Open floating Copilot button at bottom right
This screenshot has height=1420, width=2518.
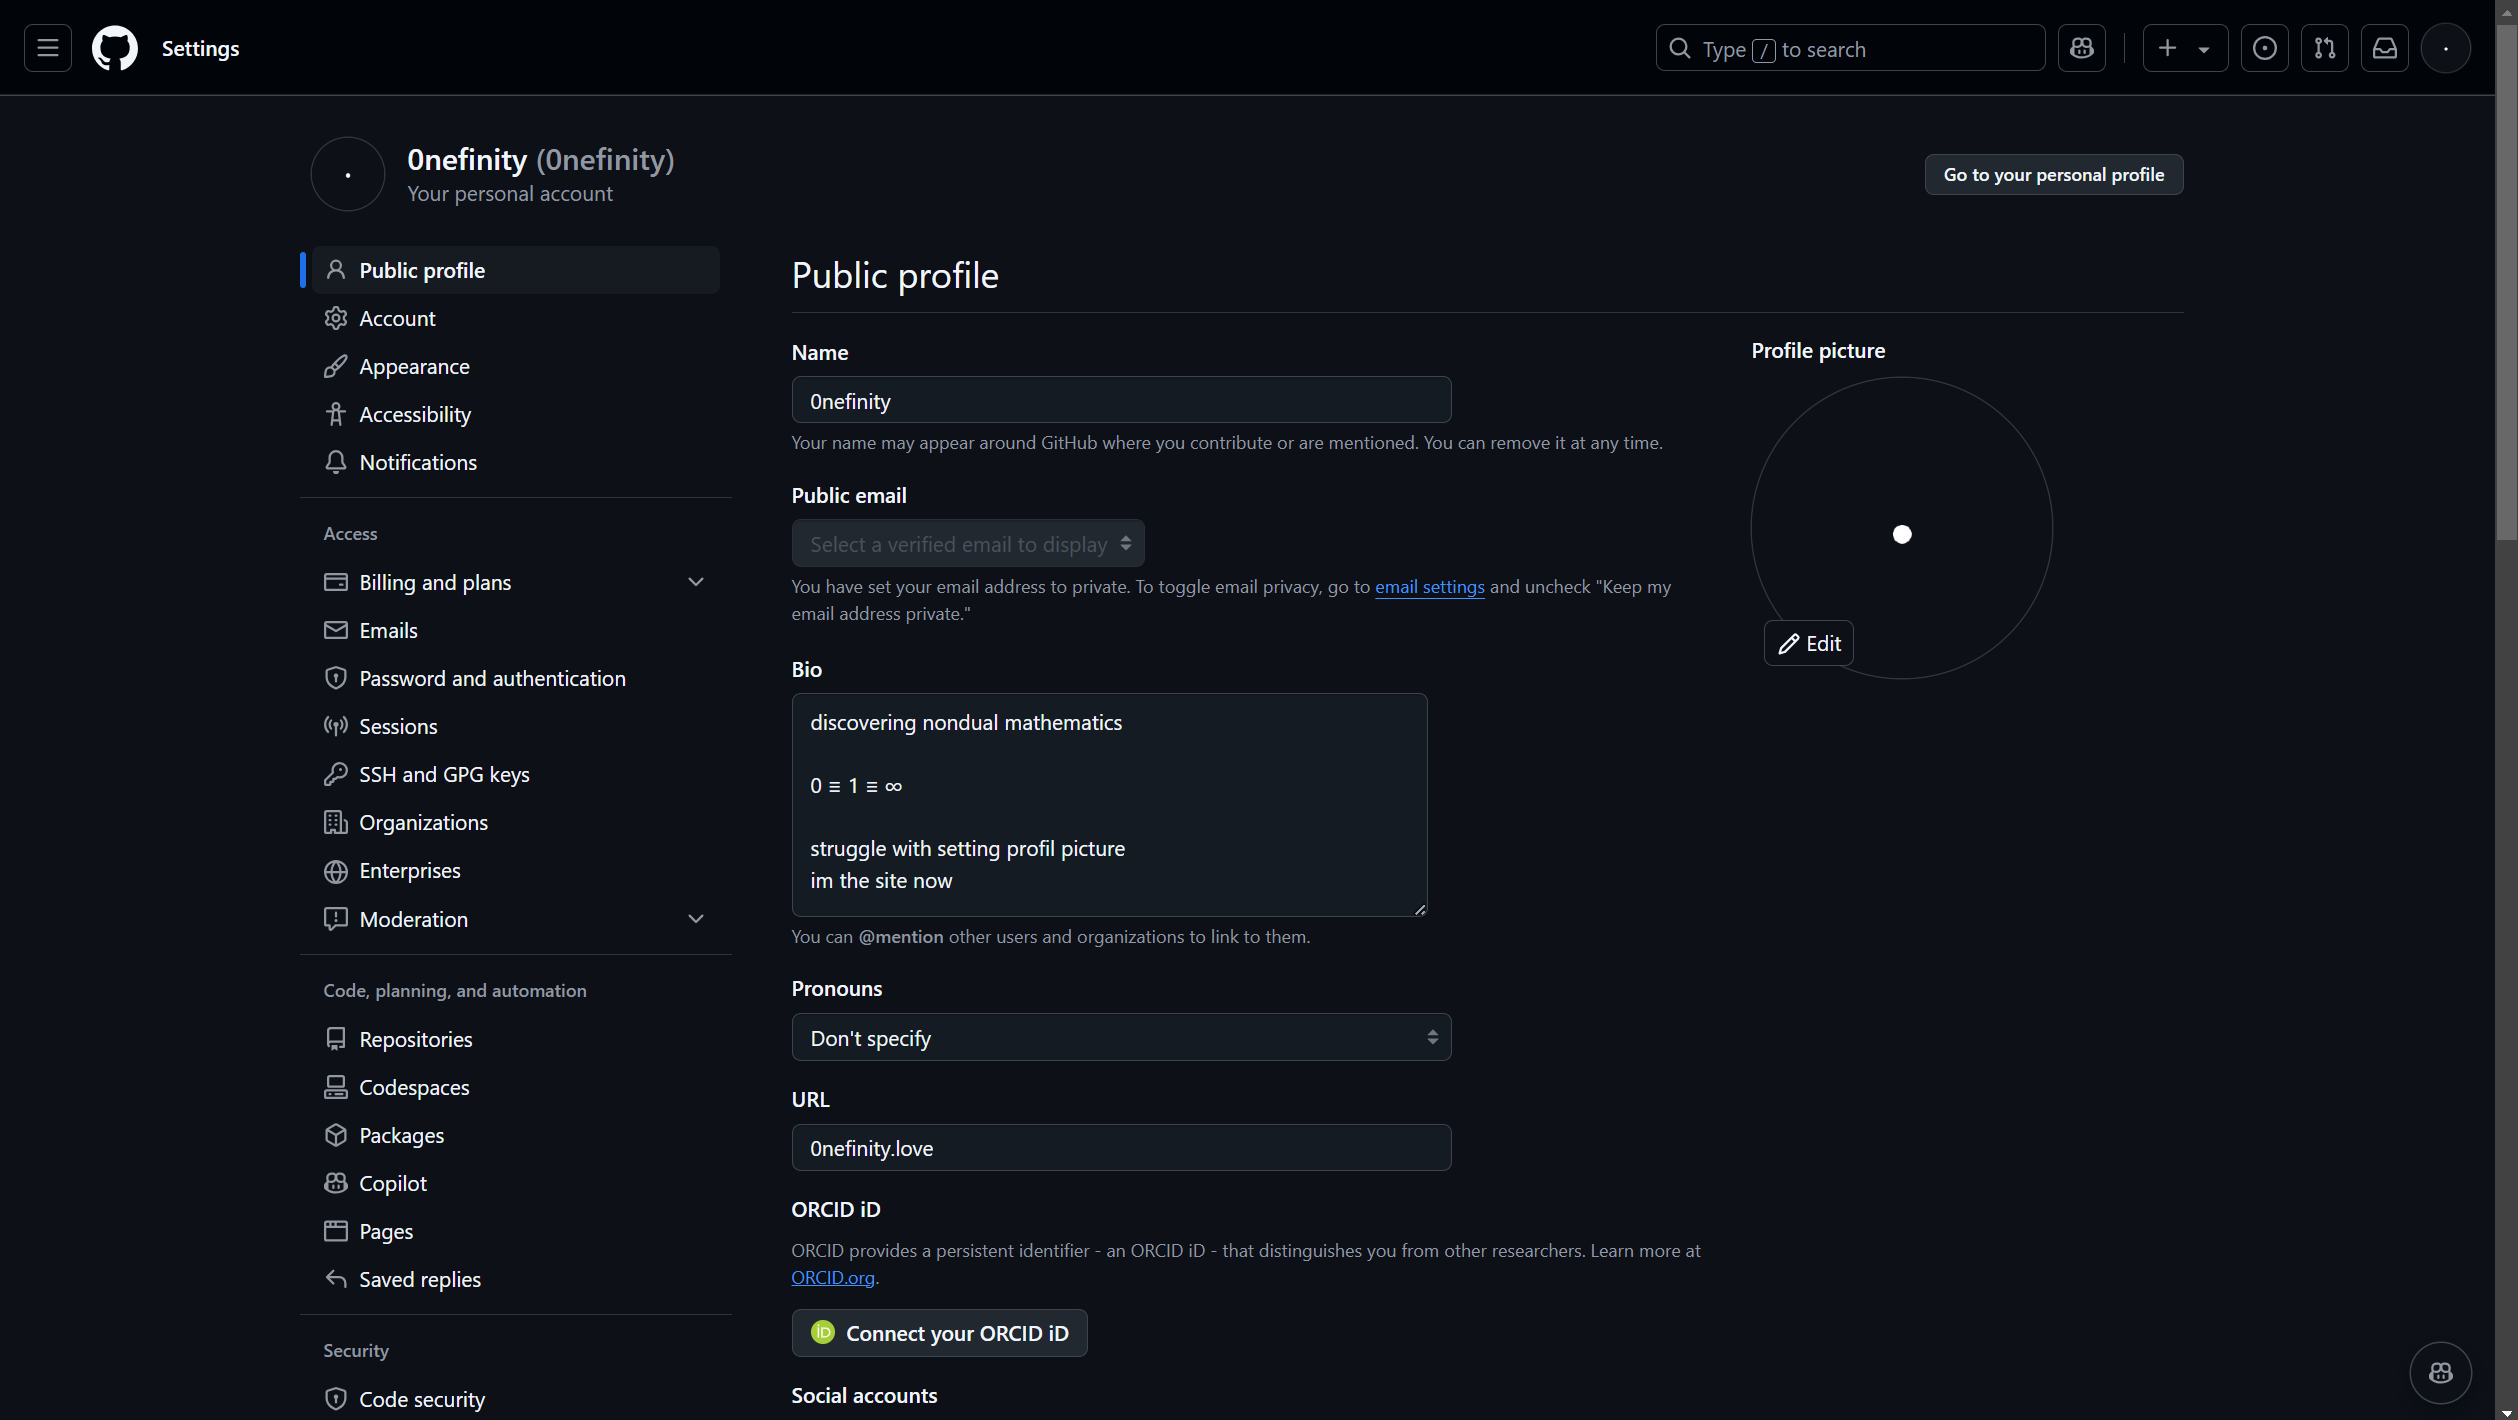pyautogui.click(x=2440, y=1372)
